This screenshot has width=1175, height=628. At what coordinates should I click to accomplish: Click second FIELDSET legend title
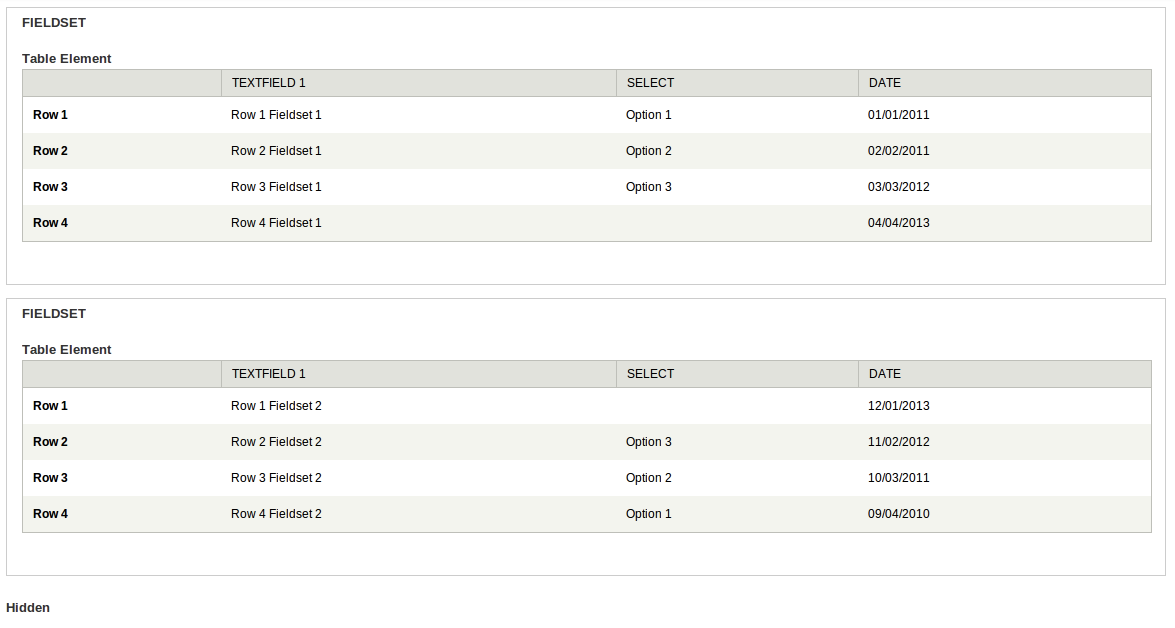54,314
